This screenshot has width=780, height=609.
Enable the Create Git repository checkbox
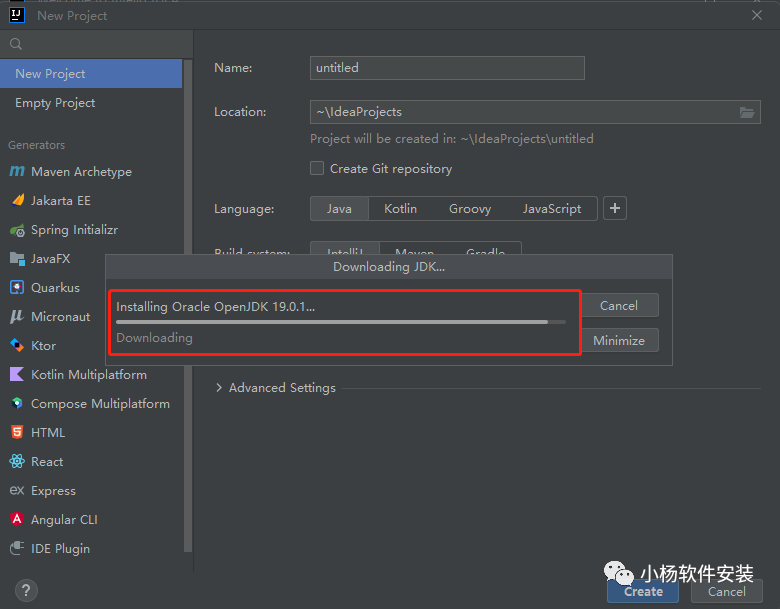click(x=317, y=169)
